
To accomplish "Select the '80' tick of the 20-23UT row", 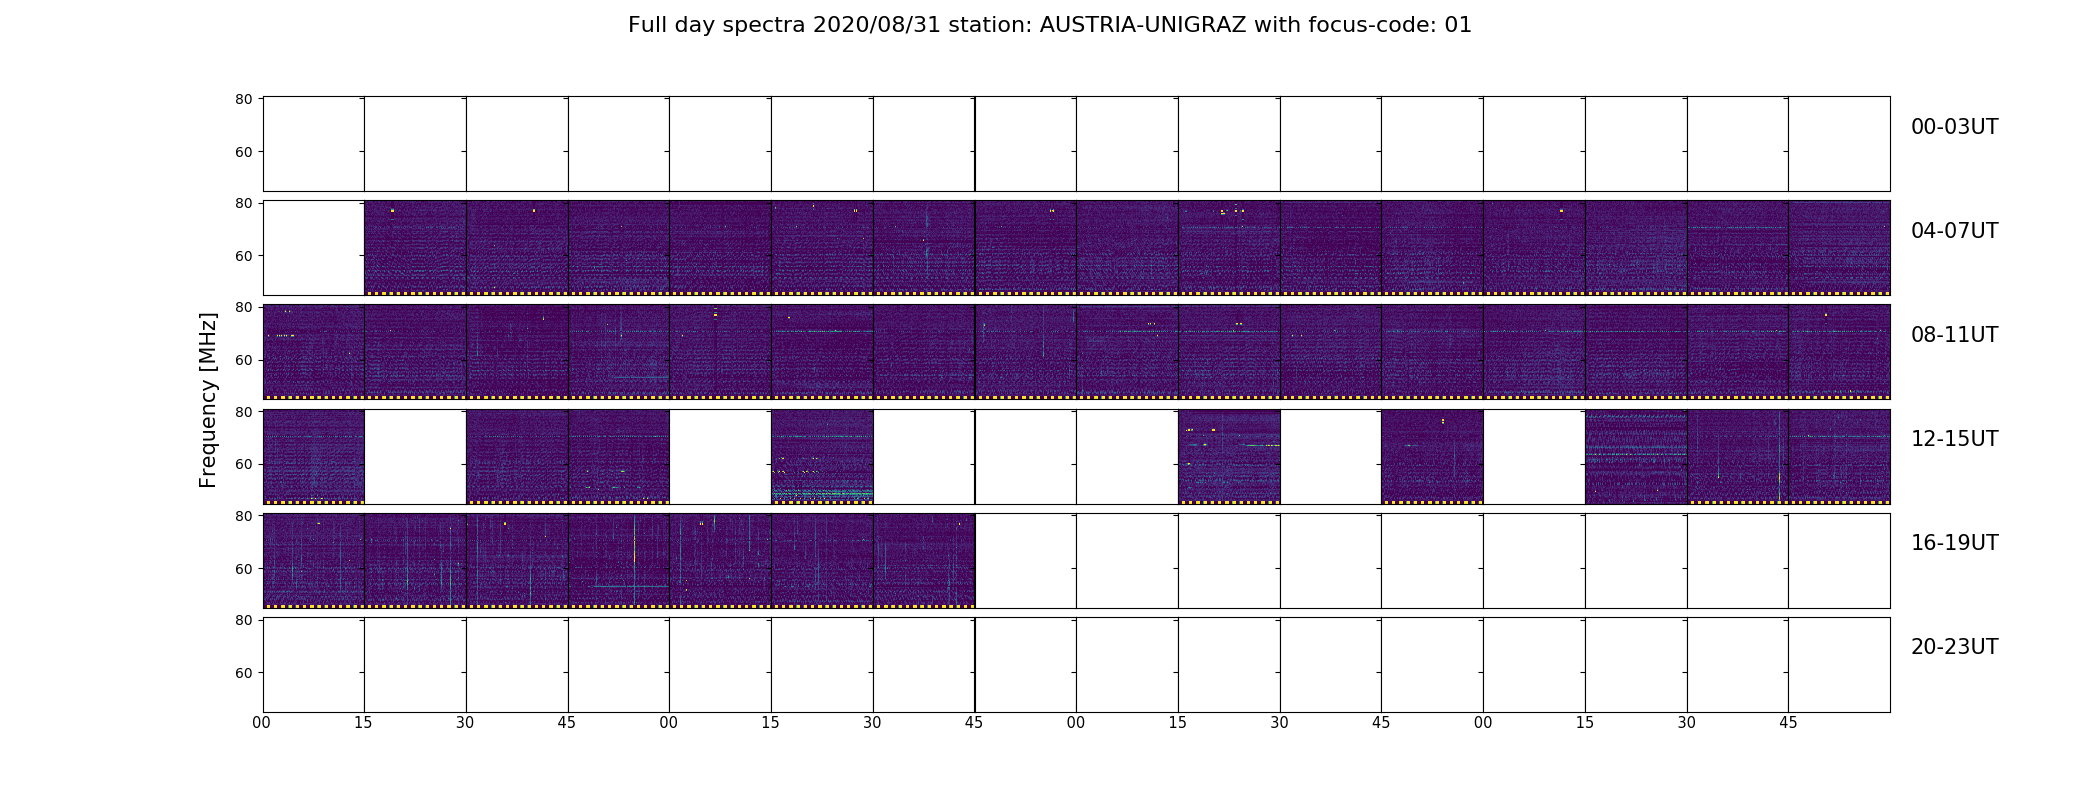I will pyautogui.click(x=243, y=620).
